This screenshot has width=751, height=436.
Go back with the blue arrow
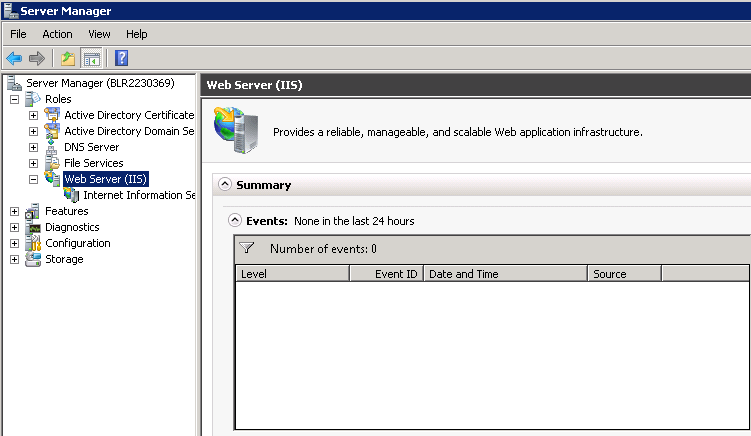click(14, 58)
